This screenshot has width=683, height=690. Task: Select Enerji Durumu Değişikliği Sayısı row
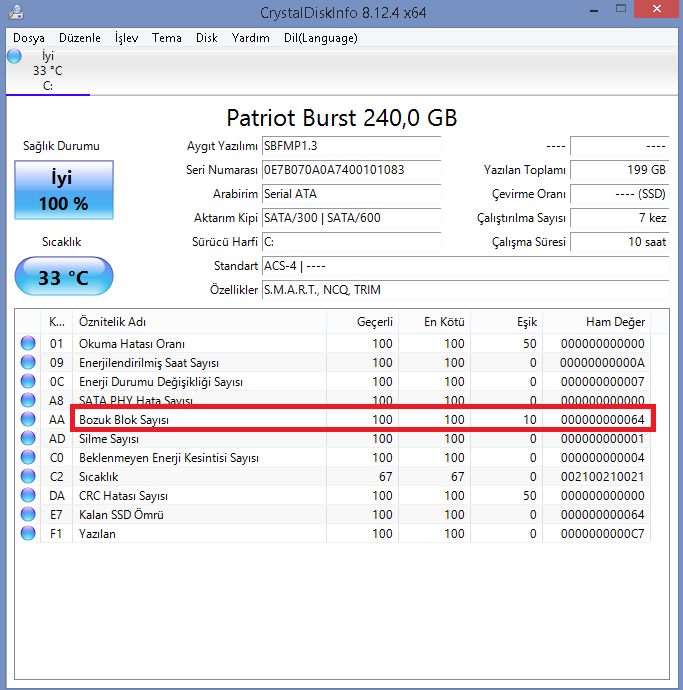(x=333, y=381)
